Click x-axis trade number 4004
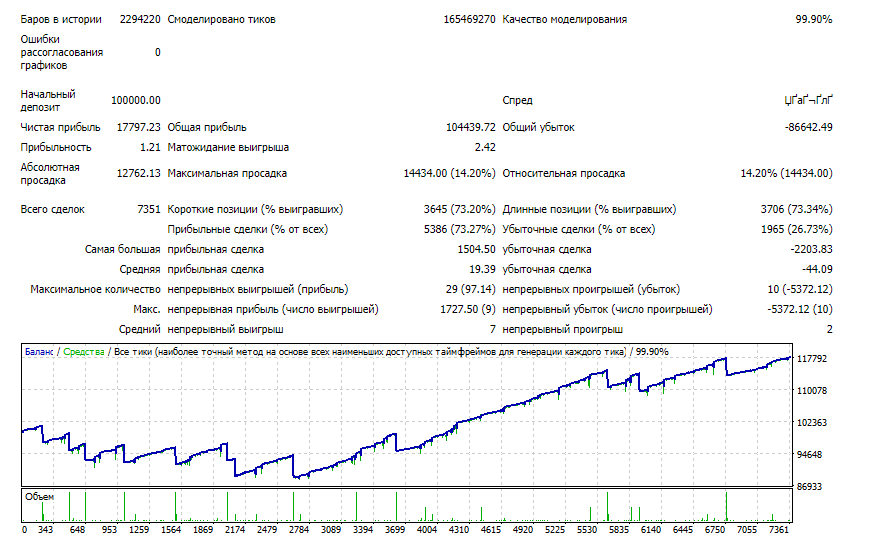The width and height of the screenshot is (882, 539). click(427, 530)
